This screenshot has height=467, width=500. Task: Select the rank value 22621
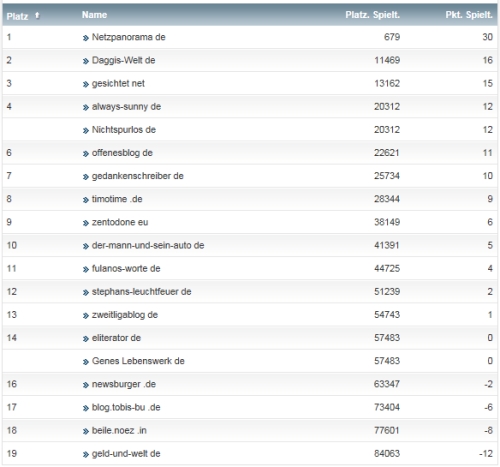tap(387, 153)
